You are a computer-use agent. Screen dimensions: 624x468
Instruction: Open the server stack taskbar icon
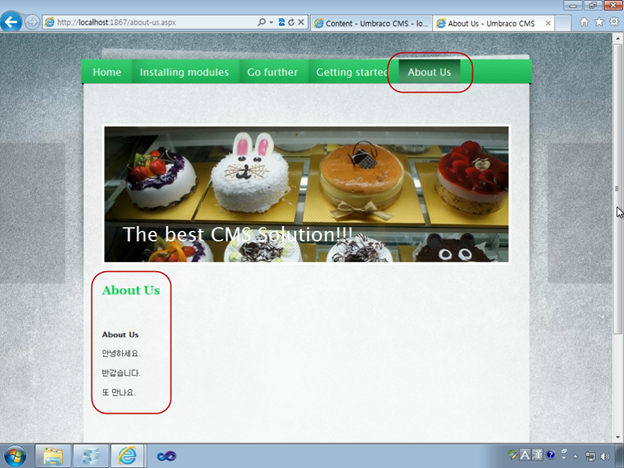click(91, 456)
